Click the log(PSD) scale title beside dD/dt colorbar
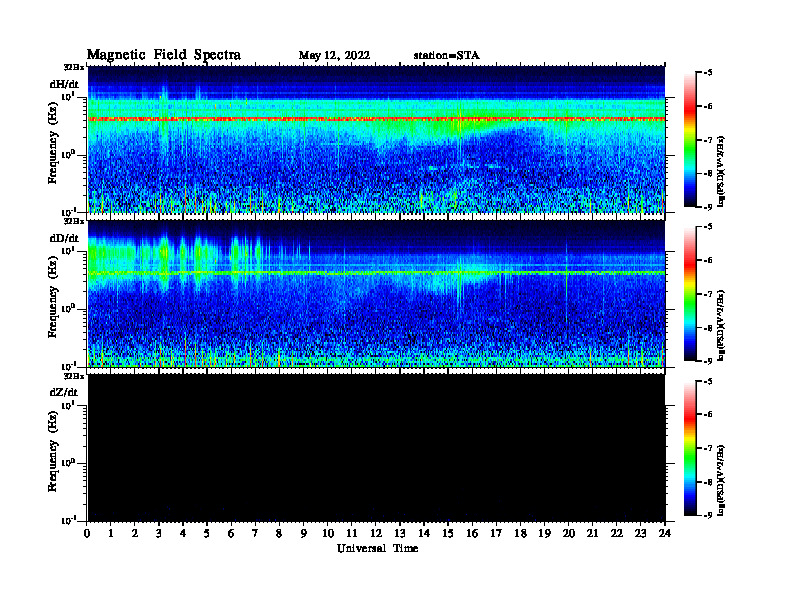792x612 pixels. (721, 326)
